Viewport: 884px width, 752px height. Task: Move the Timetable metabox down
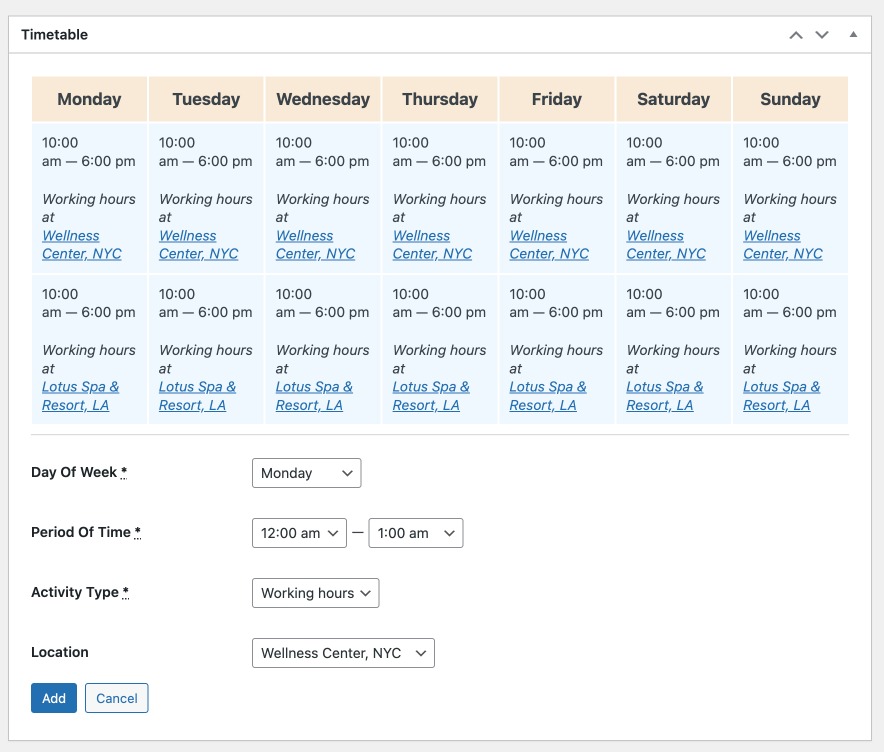[x=821, y=33]
